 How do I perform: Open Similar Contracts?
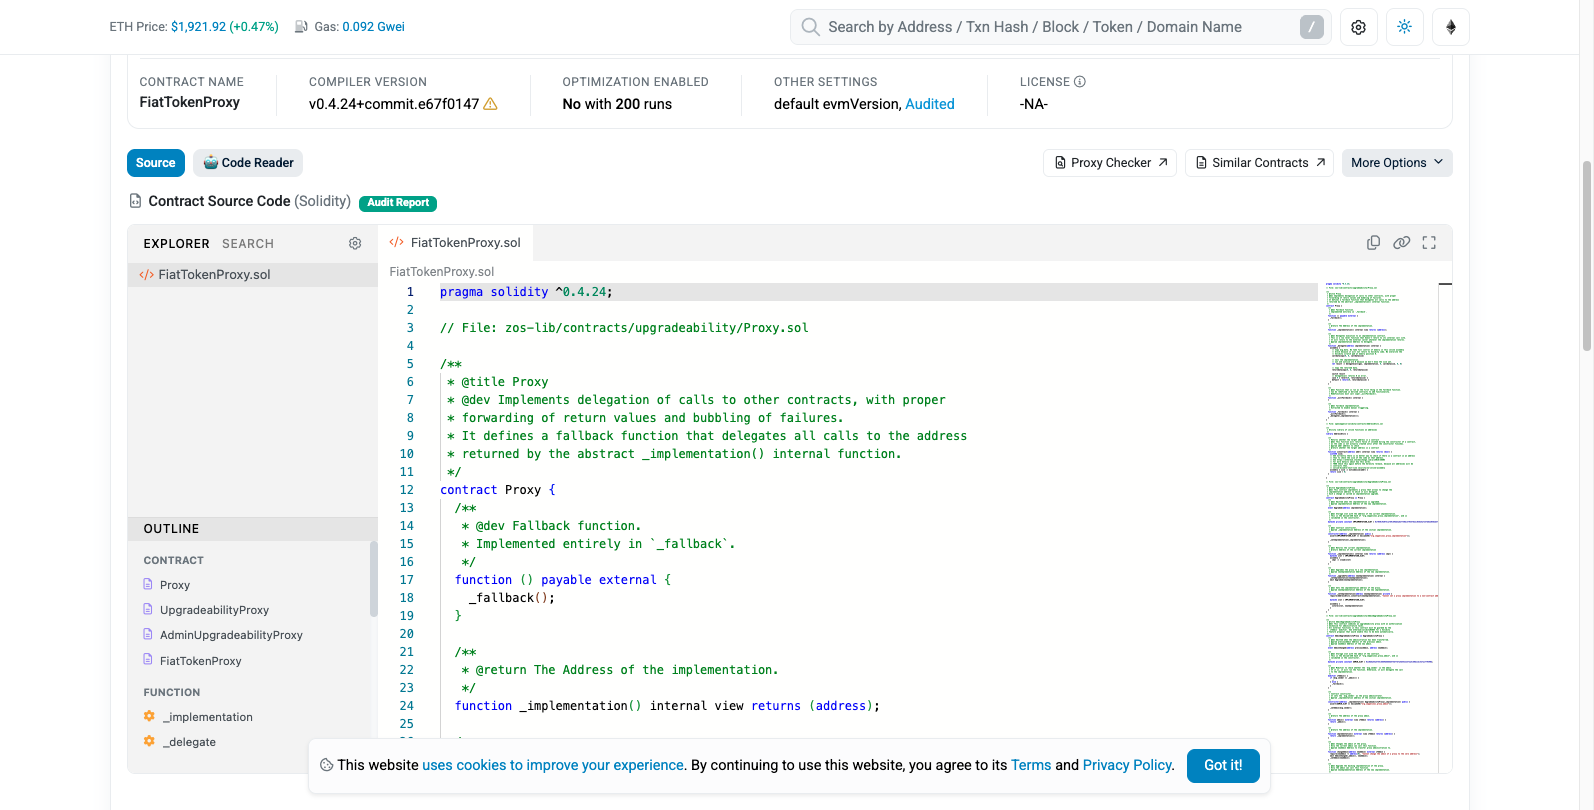tap(1259, 163)
